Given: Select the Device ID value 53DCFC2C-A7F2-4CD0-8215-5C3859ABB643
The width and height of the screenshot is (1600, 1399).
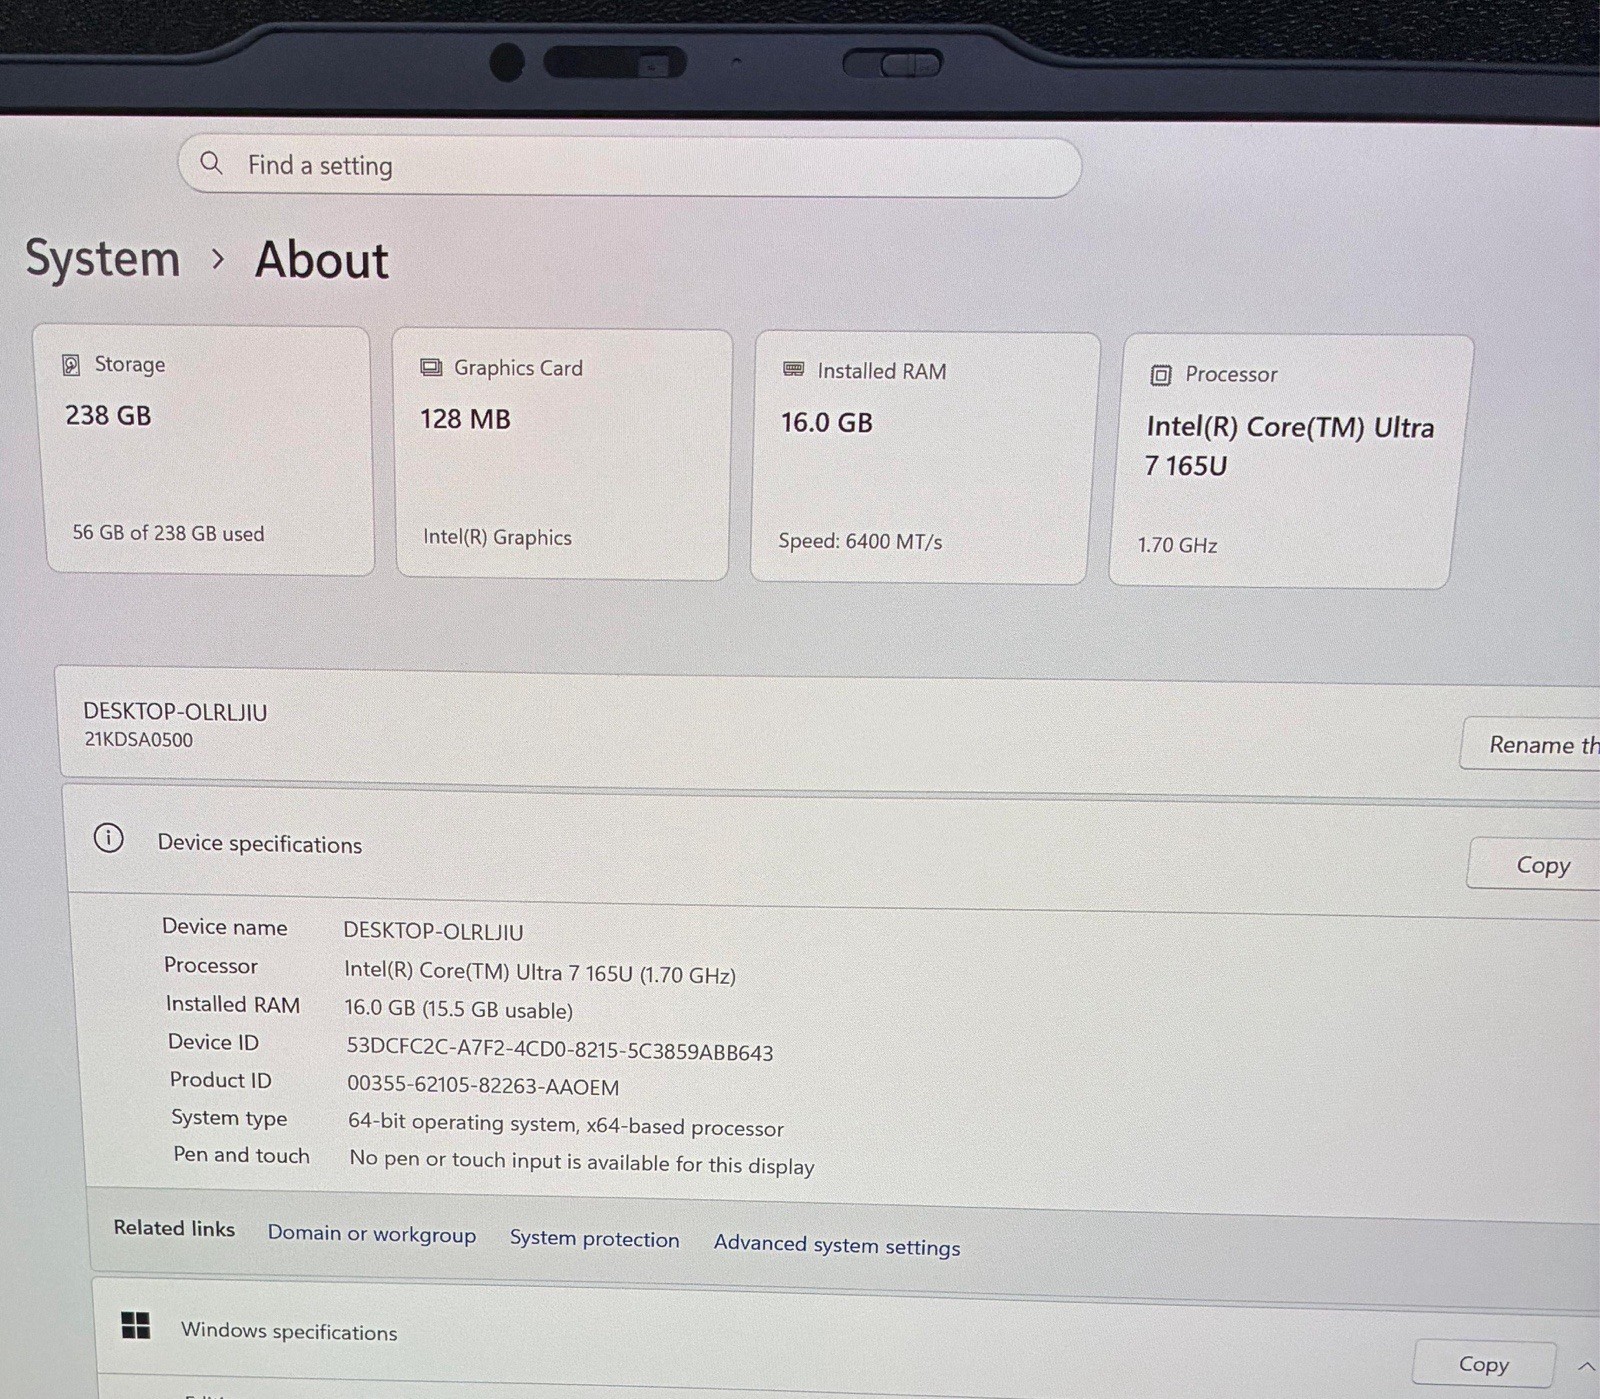Looking at the screenshot, I should point(560,1049).
